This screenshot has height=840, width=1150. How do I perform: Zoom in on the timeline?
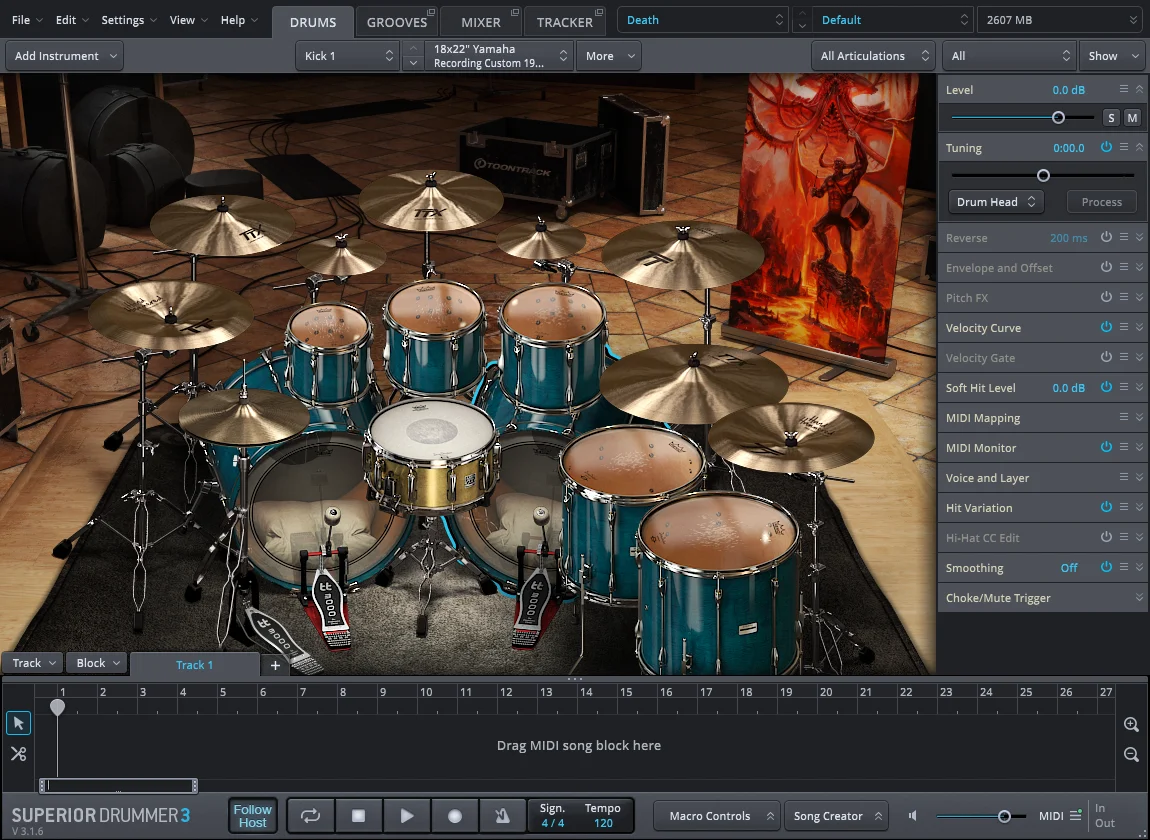[x=1131, y=724]
